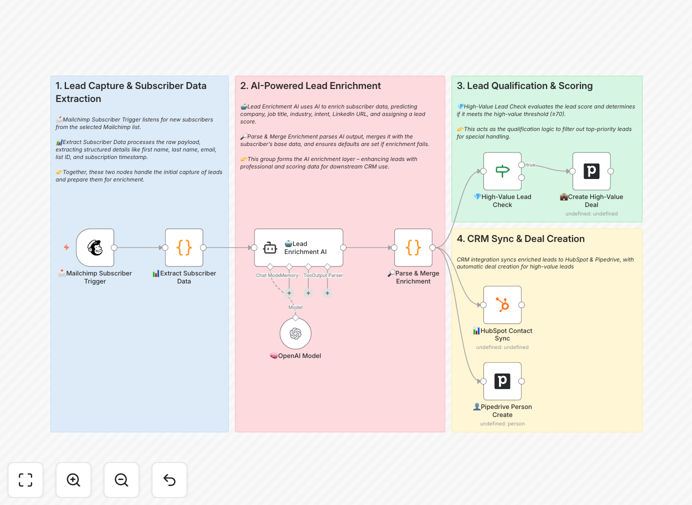This screenshot has height=505, width=692.
Task: Select the OpenAI Model node
Action: (296, 333)
